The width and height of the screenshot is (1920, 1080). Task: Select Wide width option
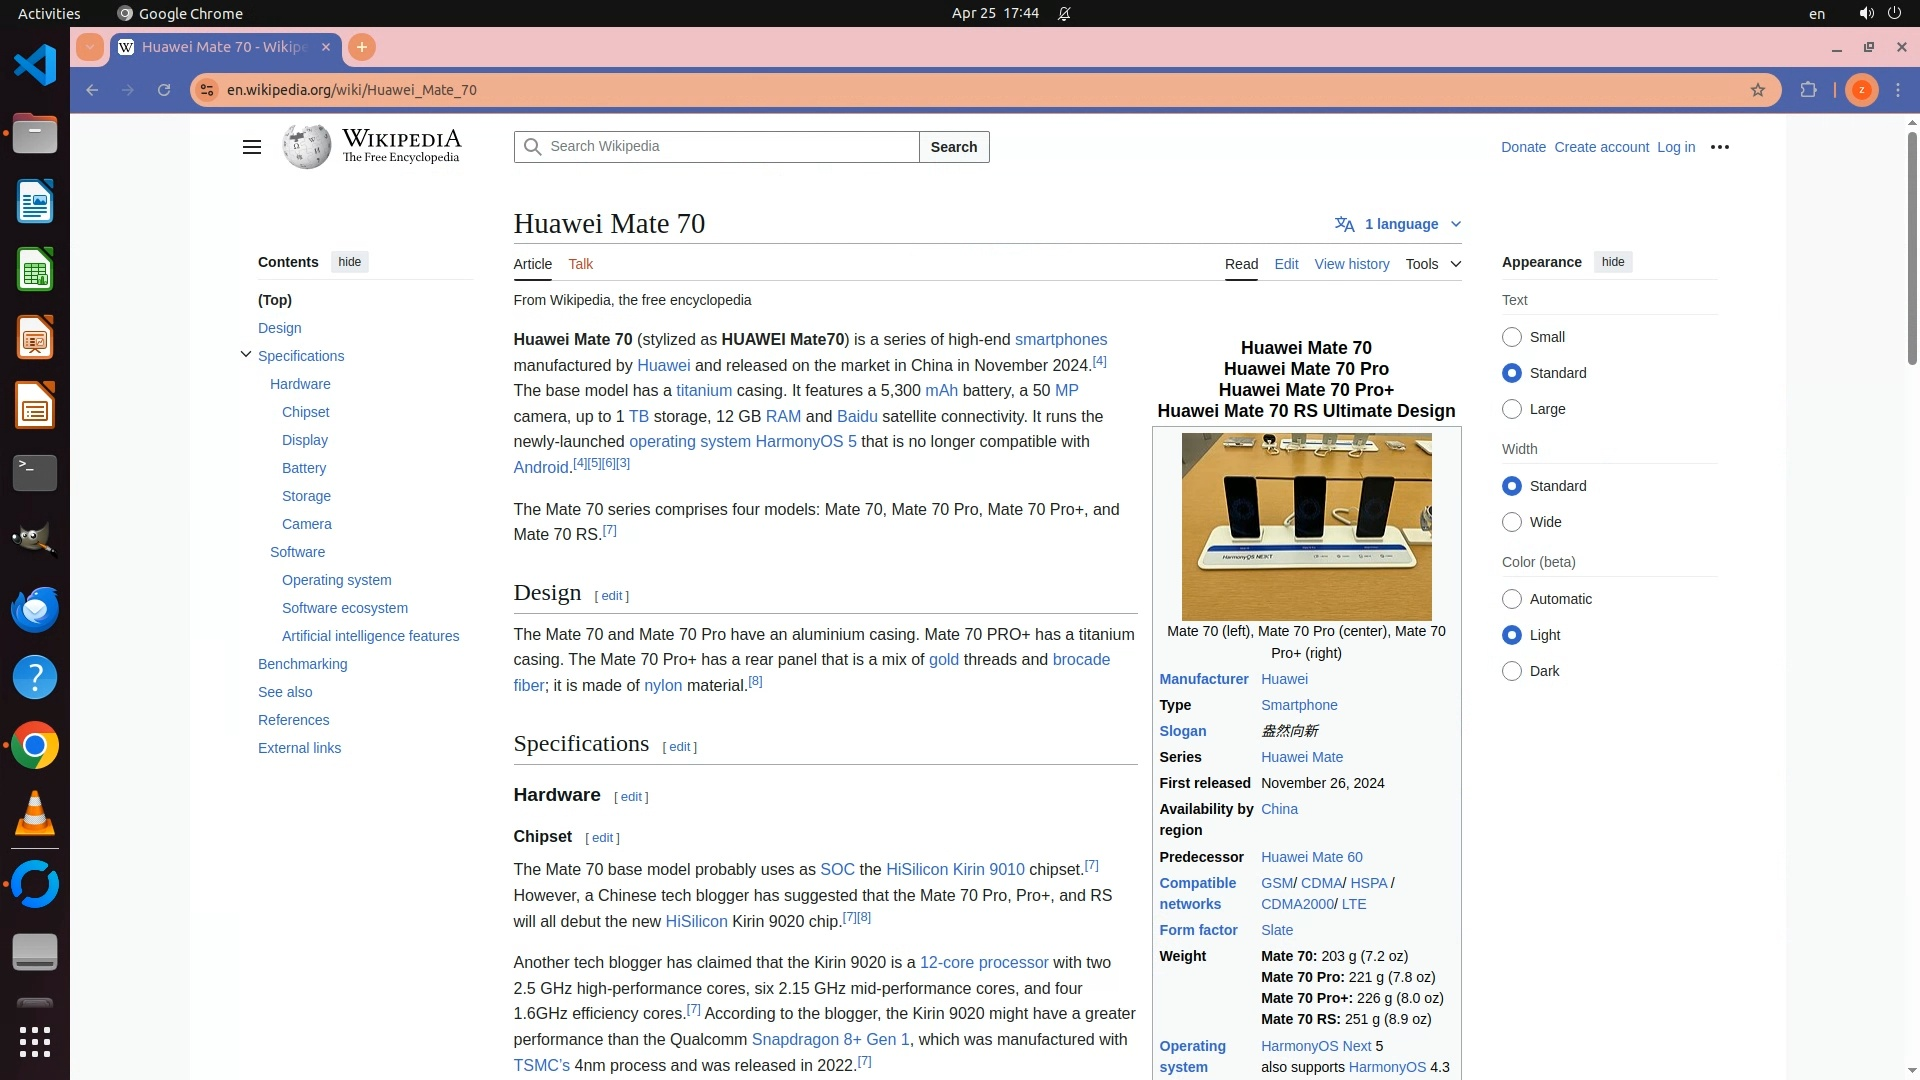[x=1512, y=522]
